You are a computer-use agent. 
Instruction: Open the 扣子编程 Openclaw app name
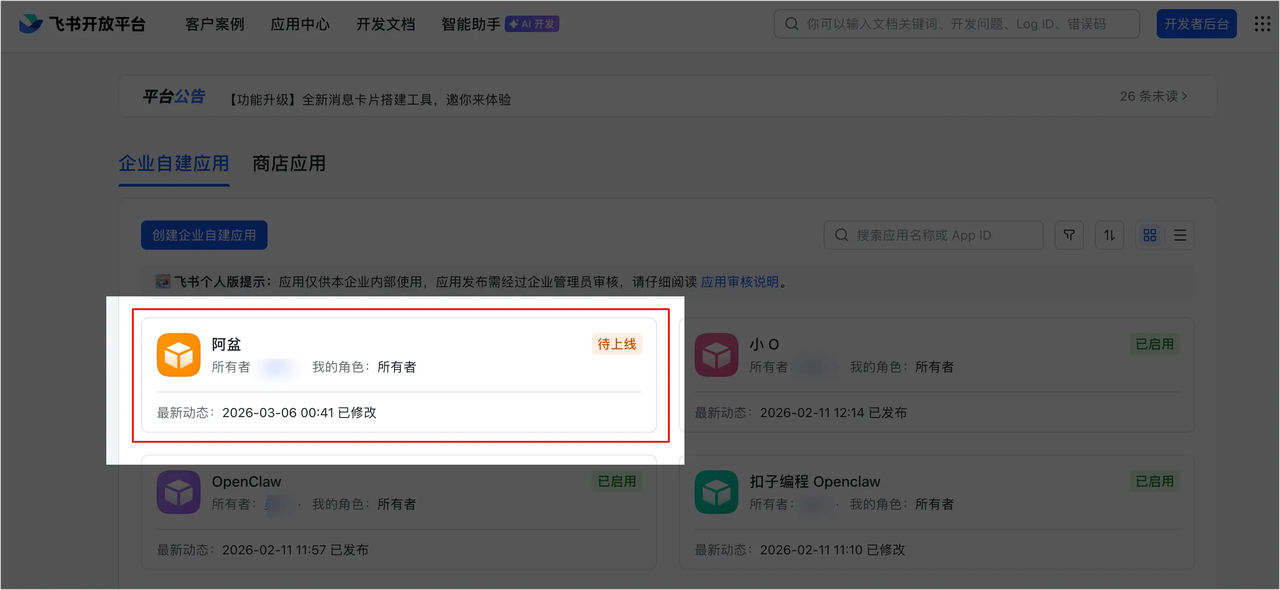point(815,481)
